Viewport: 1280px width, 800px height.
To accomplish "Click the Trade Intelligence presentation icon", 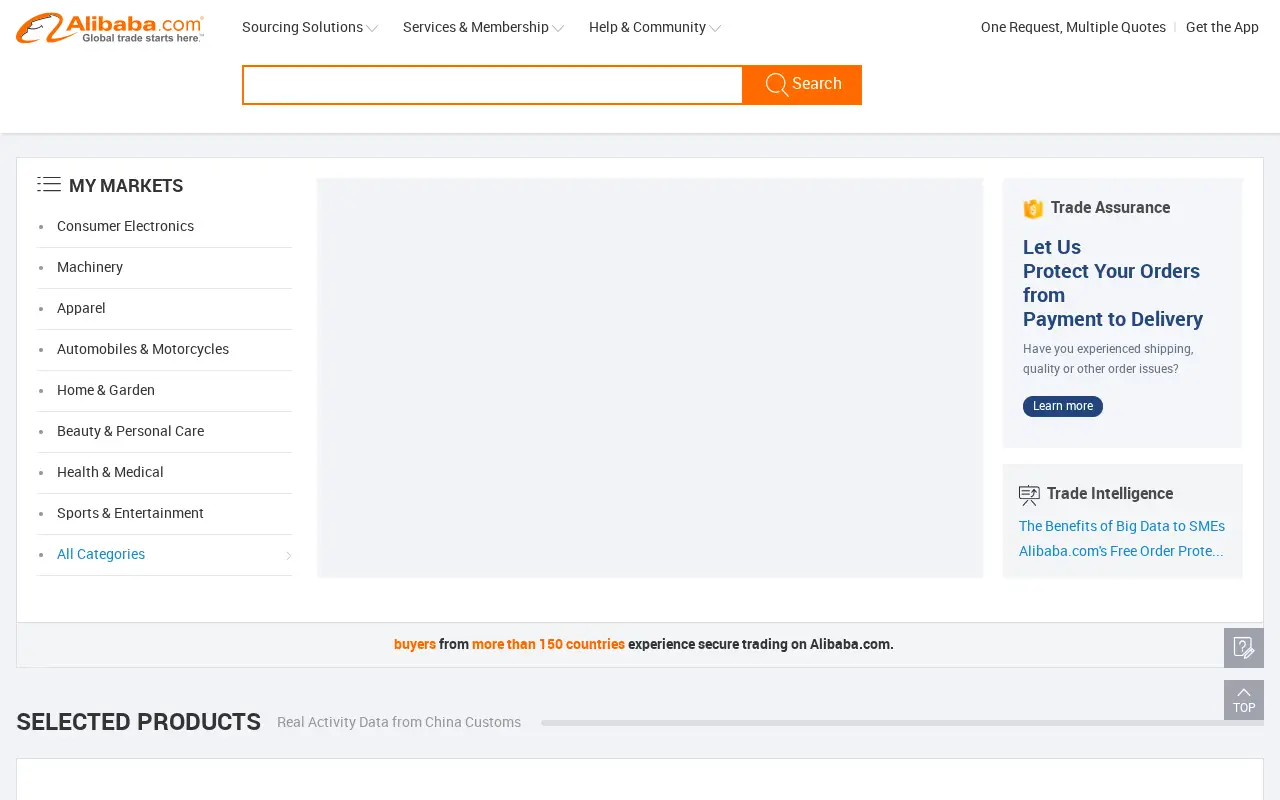I will tap(1029, 495).
